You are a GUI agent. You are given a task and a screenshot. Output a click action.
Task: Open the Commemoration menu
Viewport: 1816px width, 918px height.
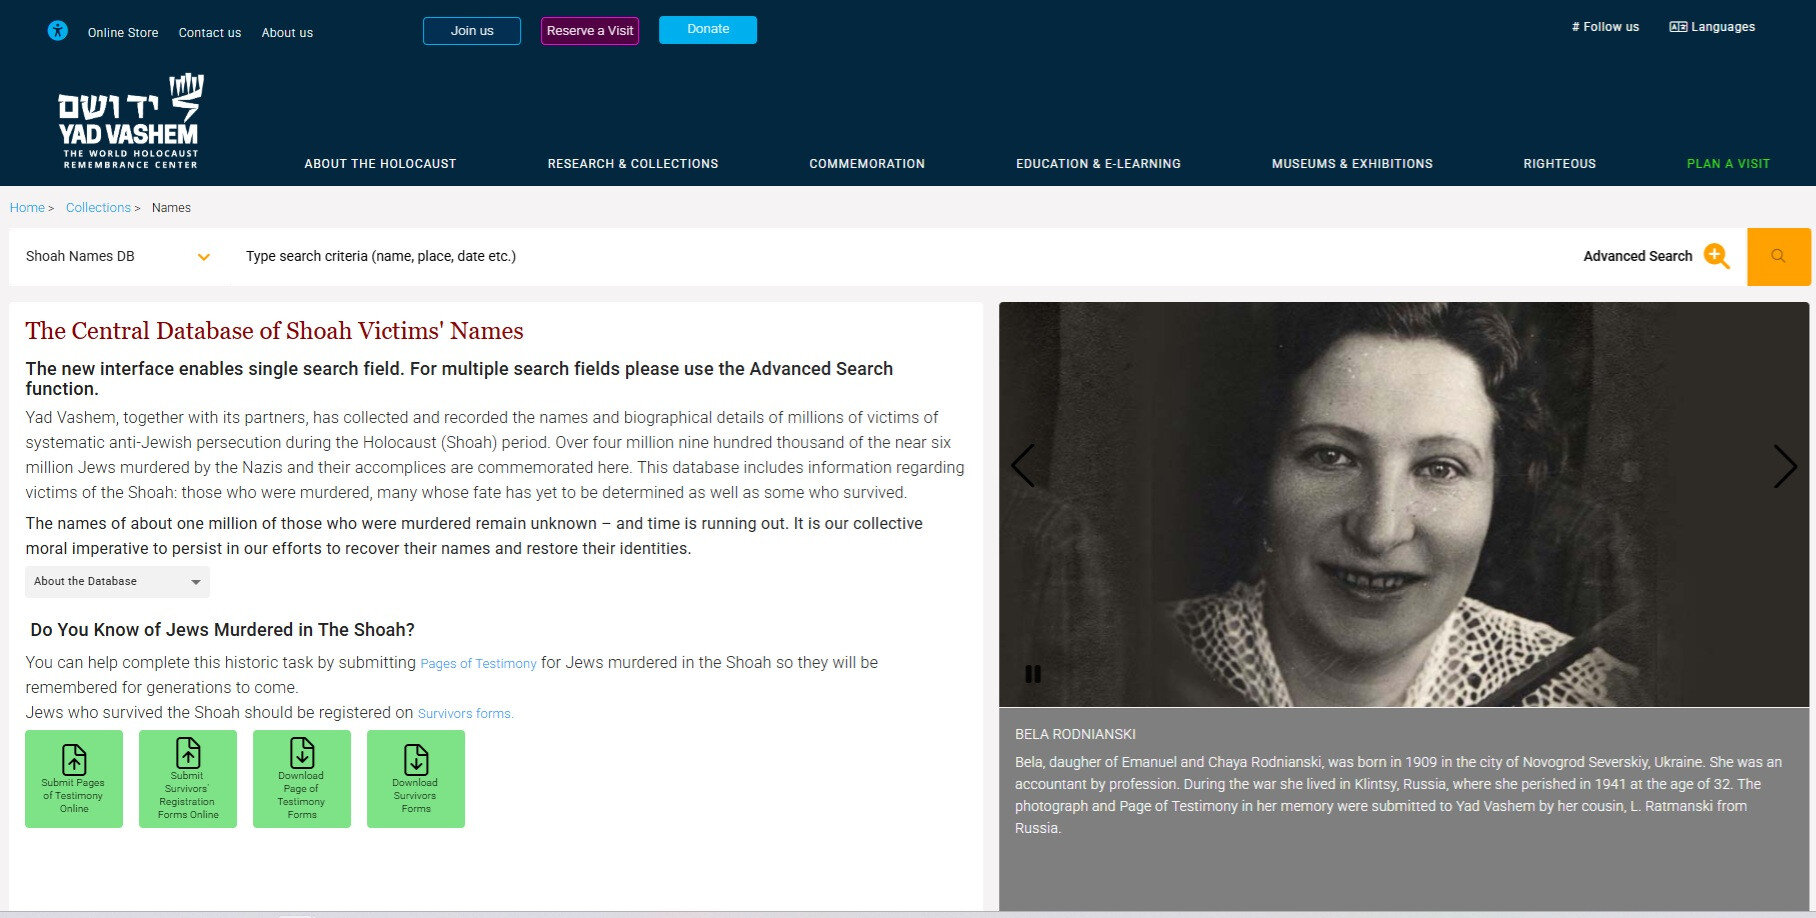tap(866, 164)
